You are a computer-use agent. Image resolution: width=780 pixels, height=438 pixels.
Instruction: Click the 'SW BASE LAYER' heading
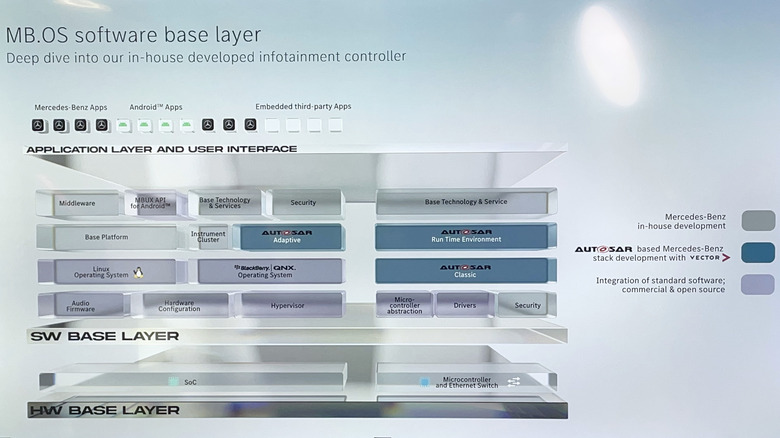[x=104, y=336]
